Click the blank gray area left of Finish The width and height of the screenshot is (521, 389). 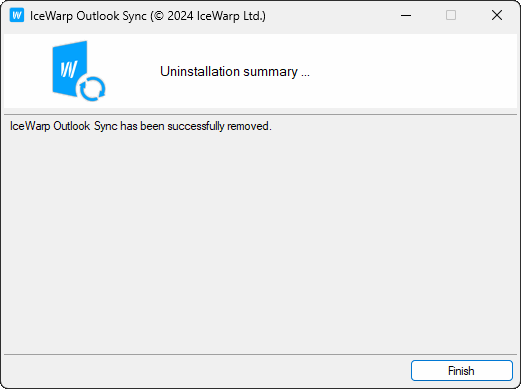(207, 370)
